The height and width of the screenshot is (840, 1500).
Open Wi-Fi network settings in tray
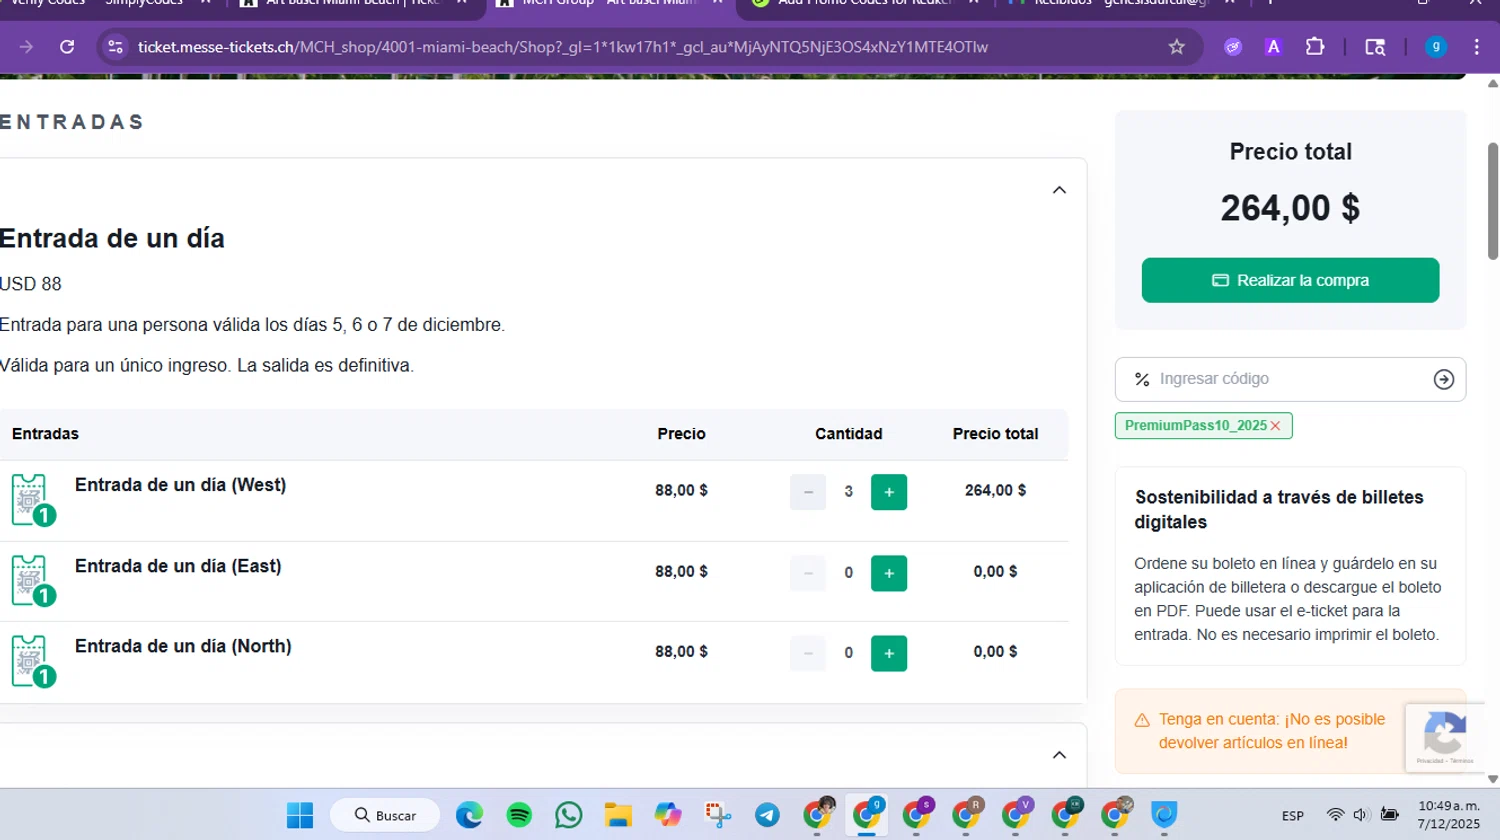(1335, 815)
